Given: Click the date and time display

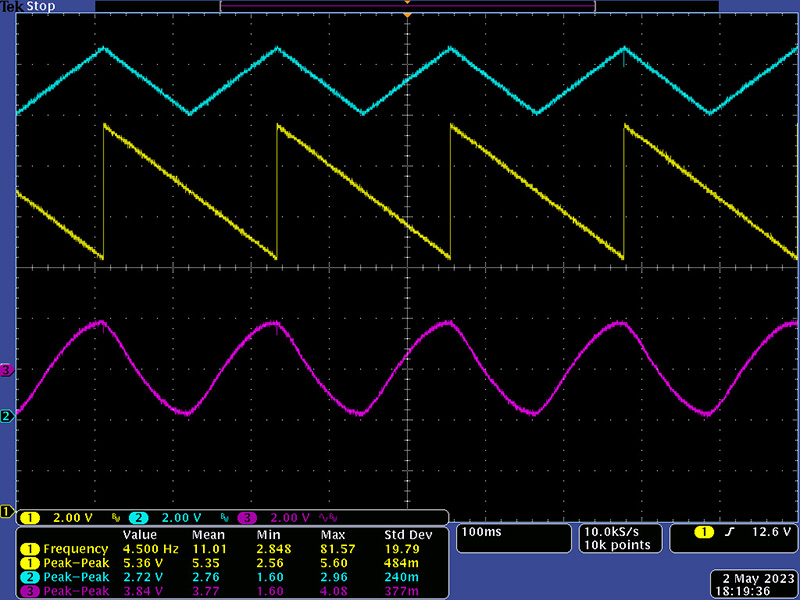Looking at the screenshot, I should [755, 584].
